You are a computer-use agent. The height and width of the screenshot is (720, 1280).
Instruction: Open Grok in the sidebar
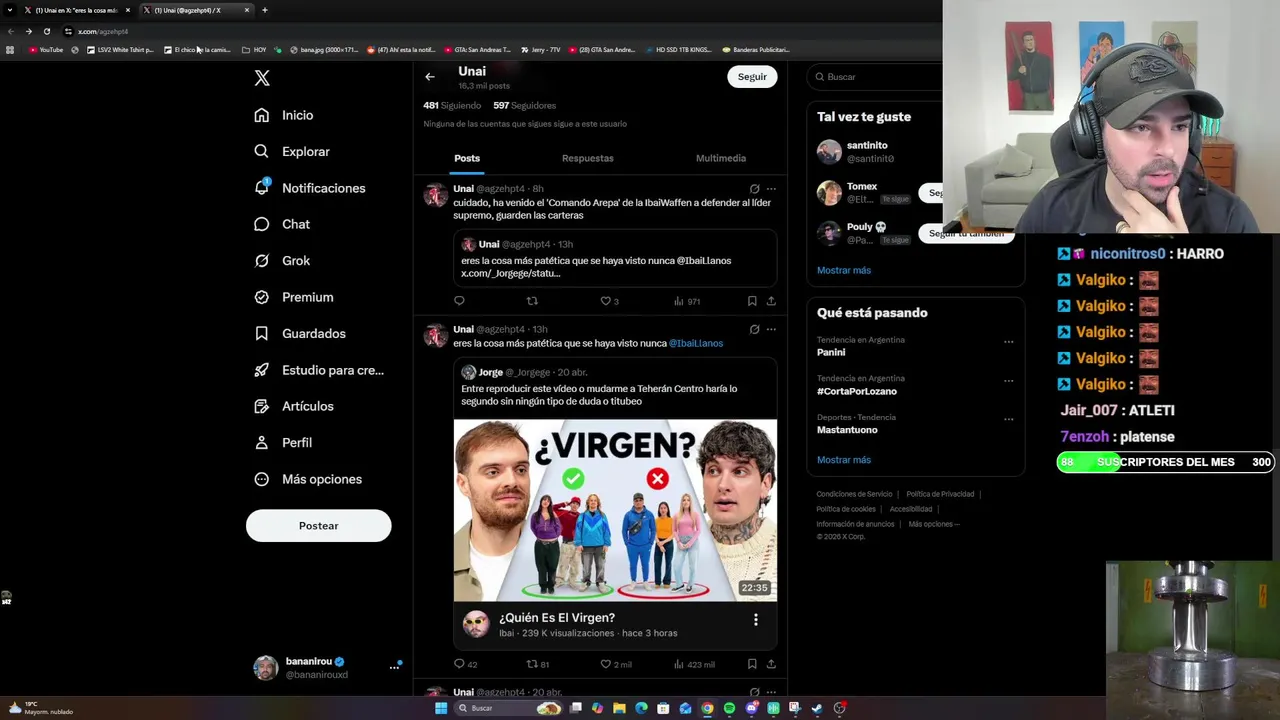pos(282,261)
